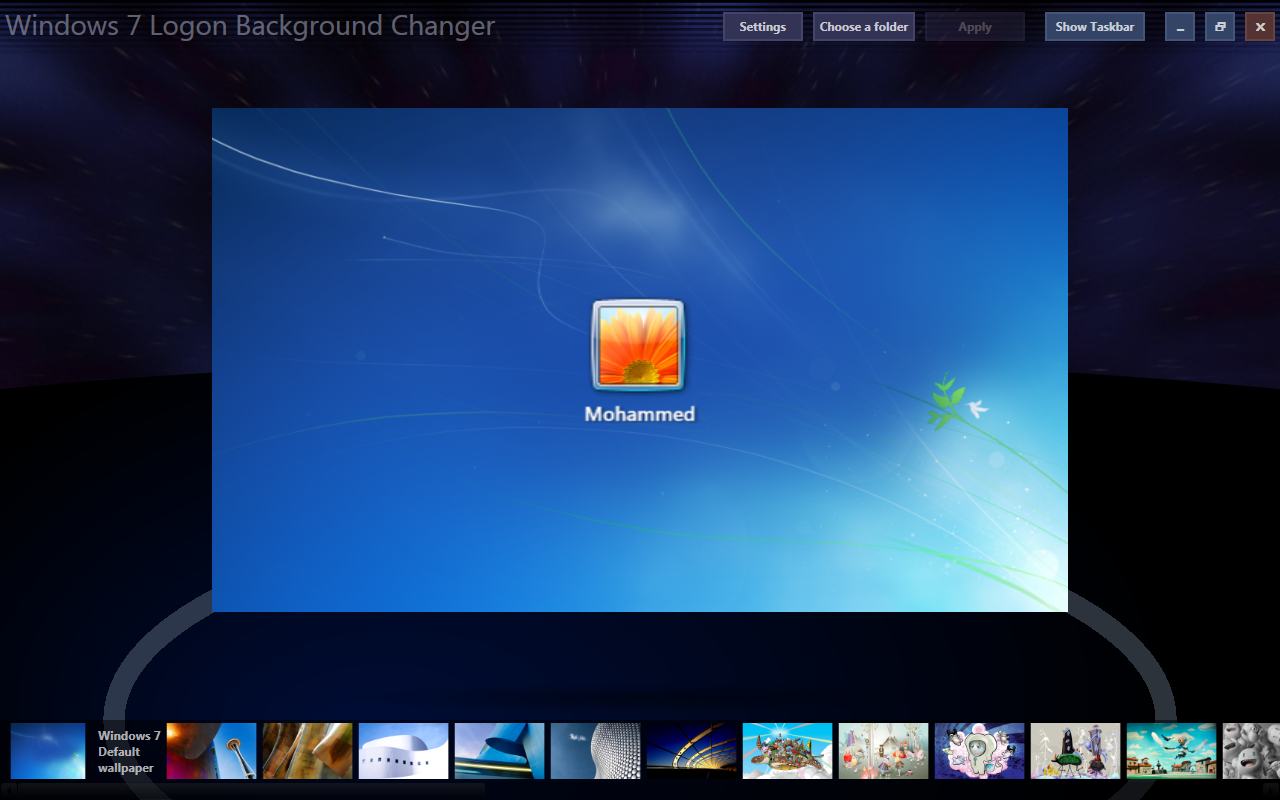The height and width of the screenshot is (800, 1280).
Task: Click Choose a folder
Action: click(x=864, y=27)
